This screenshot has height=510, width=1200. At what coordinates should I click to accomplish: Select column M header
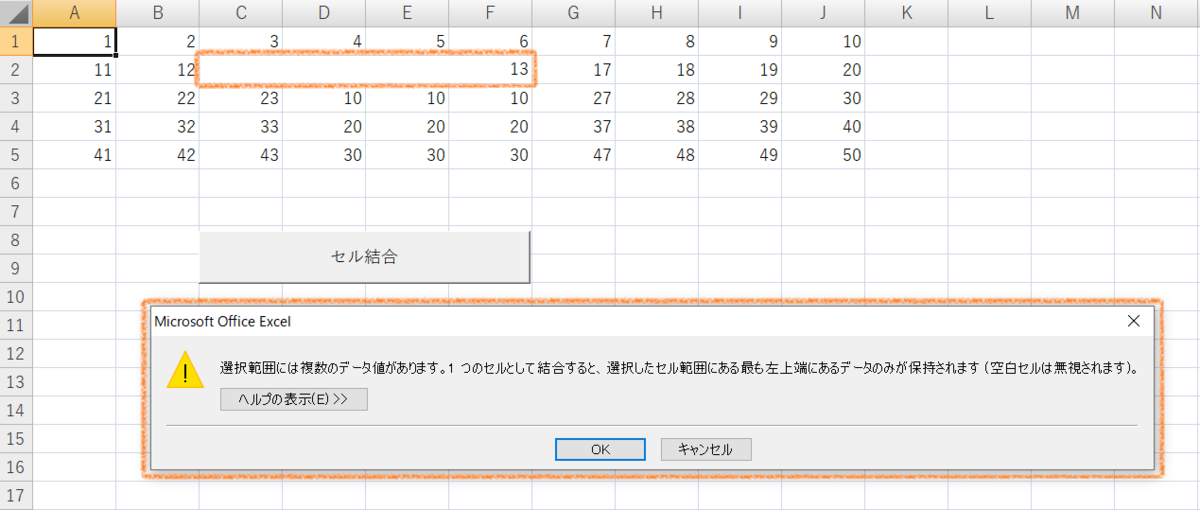pos(1071,13)
